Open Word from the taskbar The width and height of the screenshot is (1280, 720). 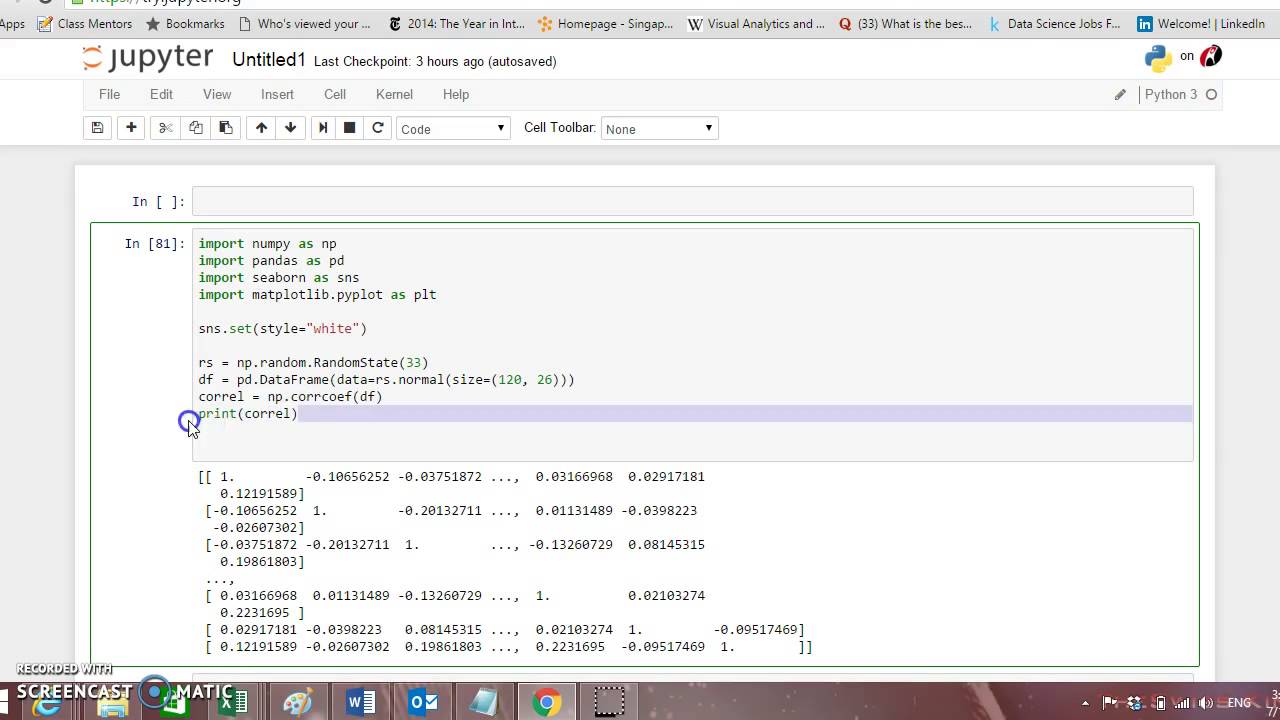click(x=361, y=702)
